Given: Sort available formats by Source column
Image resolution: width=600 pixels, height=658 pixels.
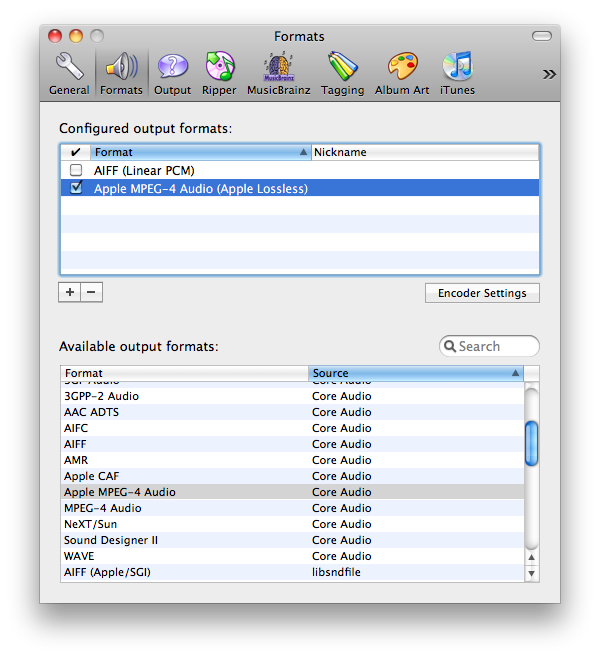Looking at the screenshot, I should [x=416, y=373].
